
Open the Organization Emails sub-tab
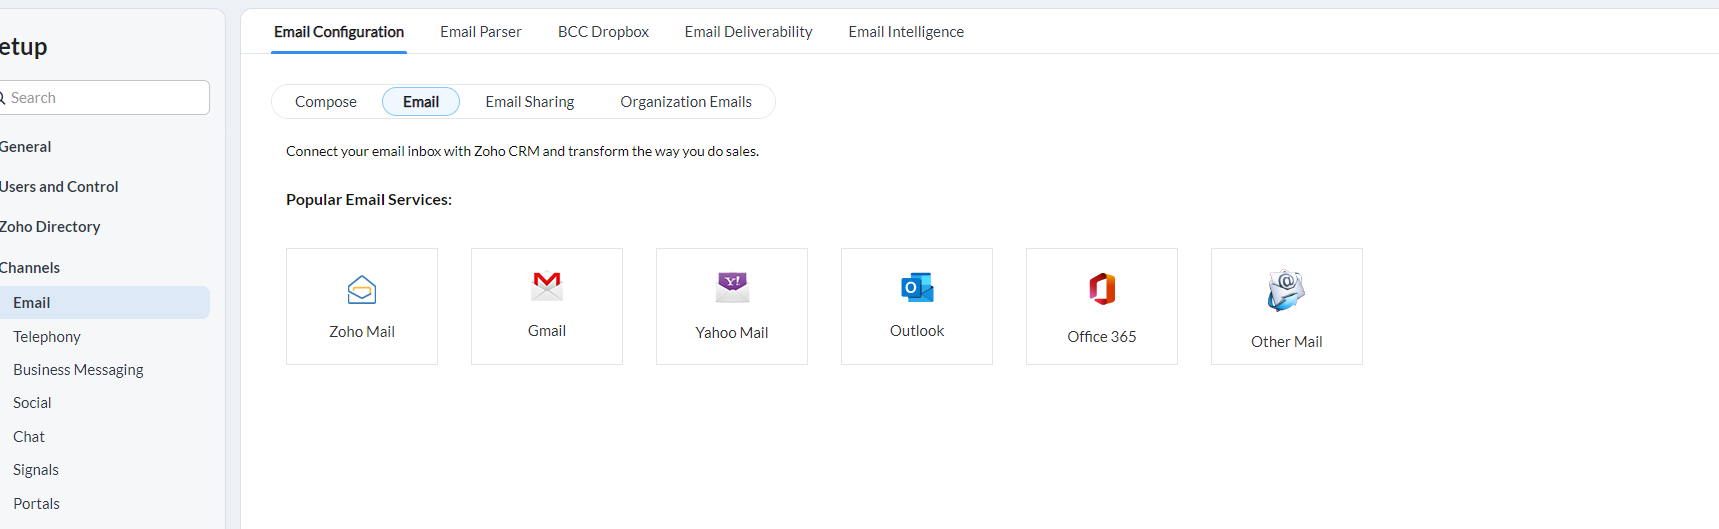[686, 102]
